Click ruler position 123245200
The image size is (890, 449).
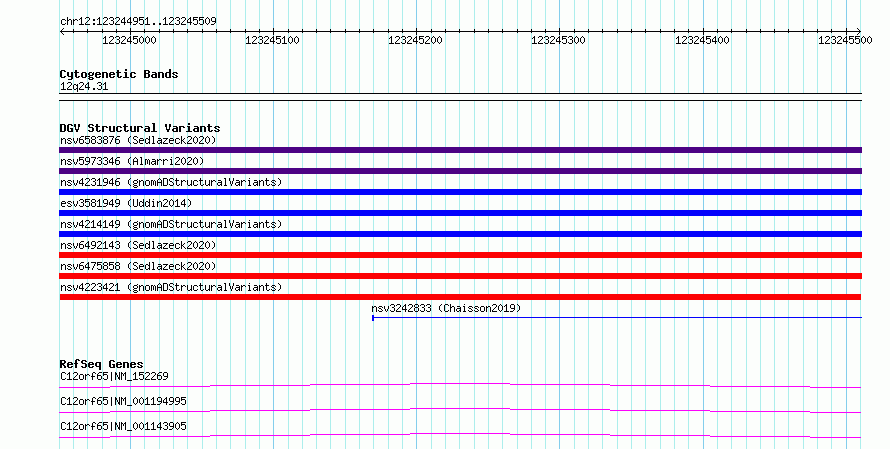[415, 40]
